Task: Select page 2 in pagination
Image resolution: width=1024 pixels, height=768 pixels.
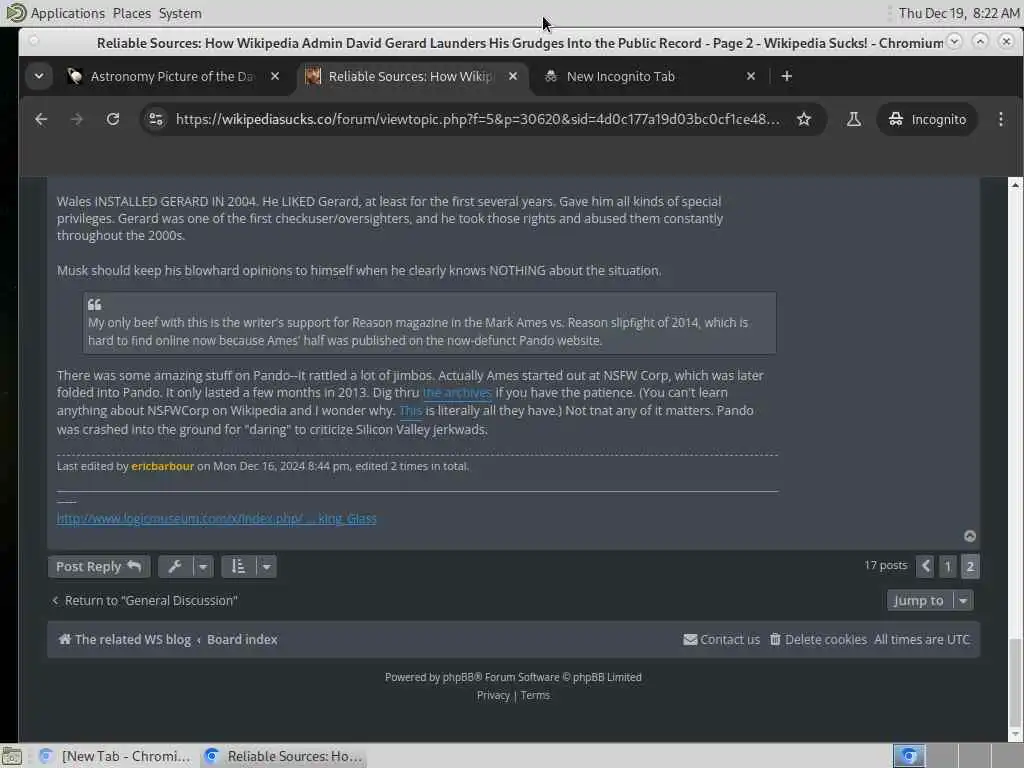Action: pyautogui.click(x=970, y=566)
